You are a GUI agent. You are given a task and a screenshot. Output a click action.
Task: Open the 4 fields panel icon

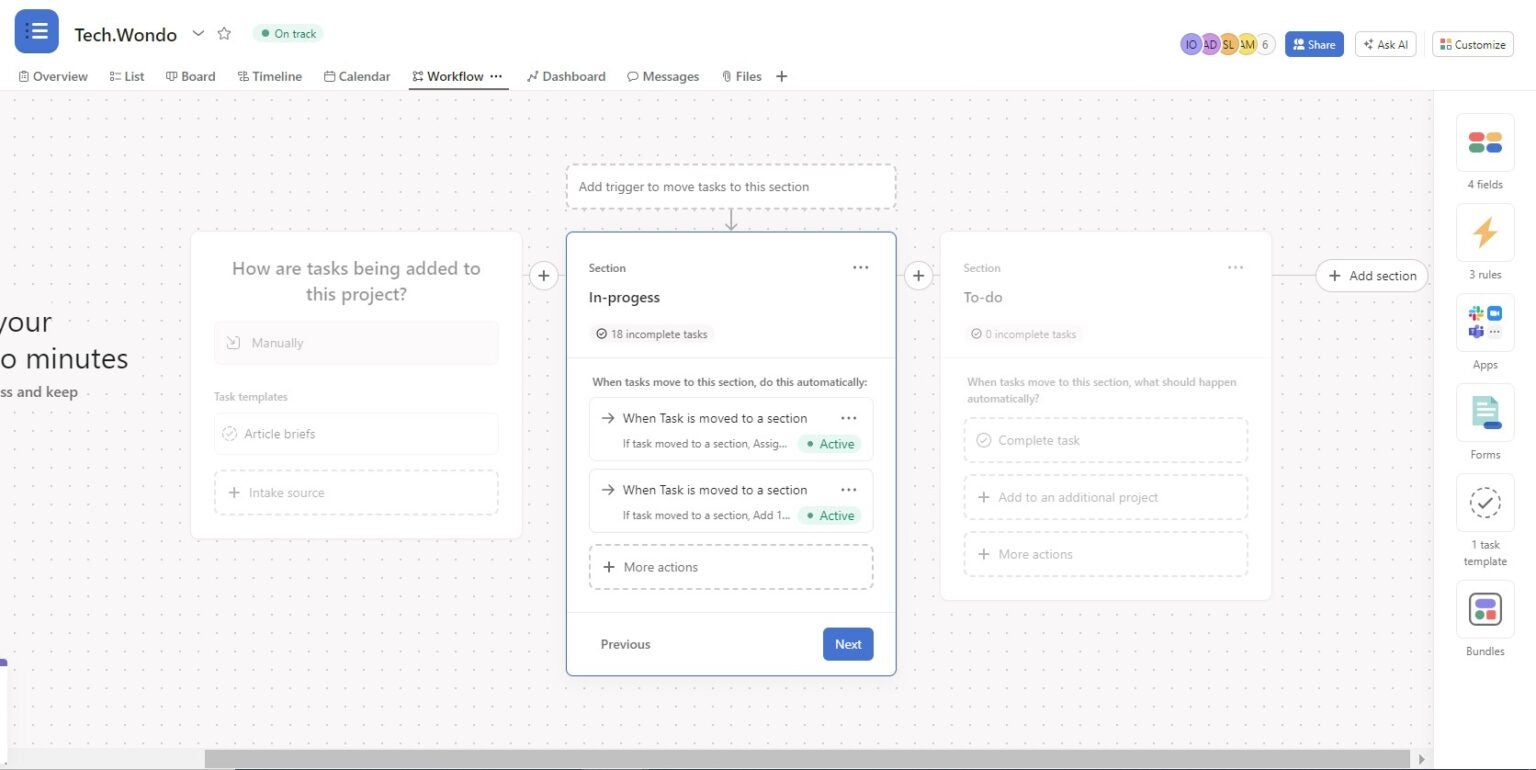point(1484,141)
